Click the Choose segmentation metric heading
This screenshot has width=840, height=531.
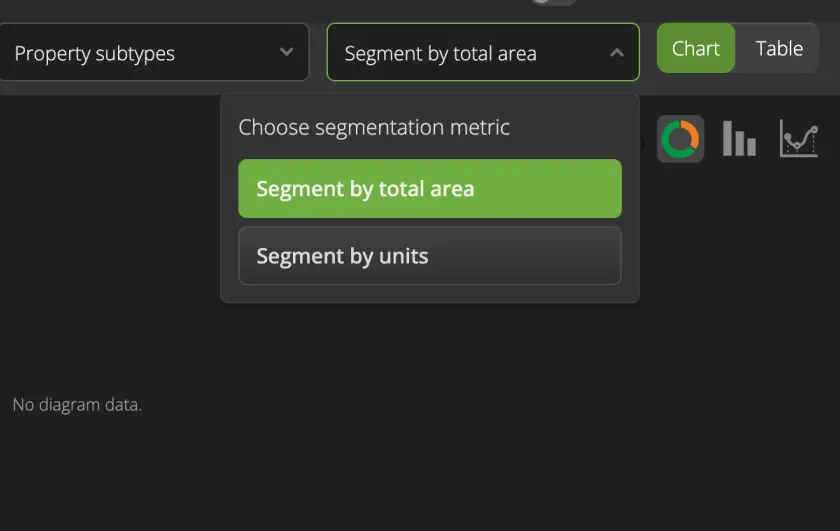(374, 128)
